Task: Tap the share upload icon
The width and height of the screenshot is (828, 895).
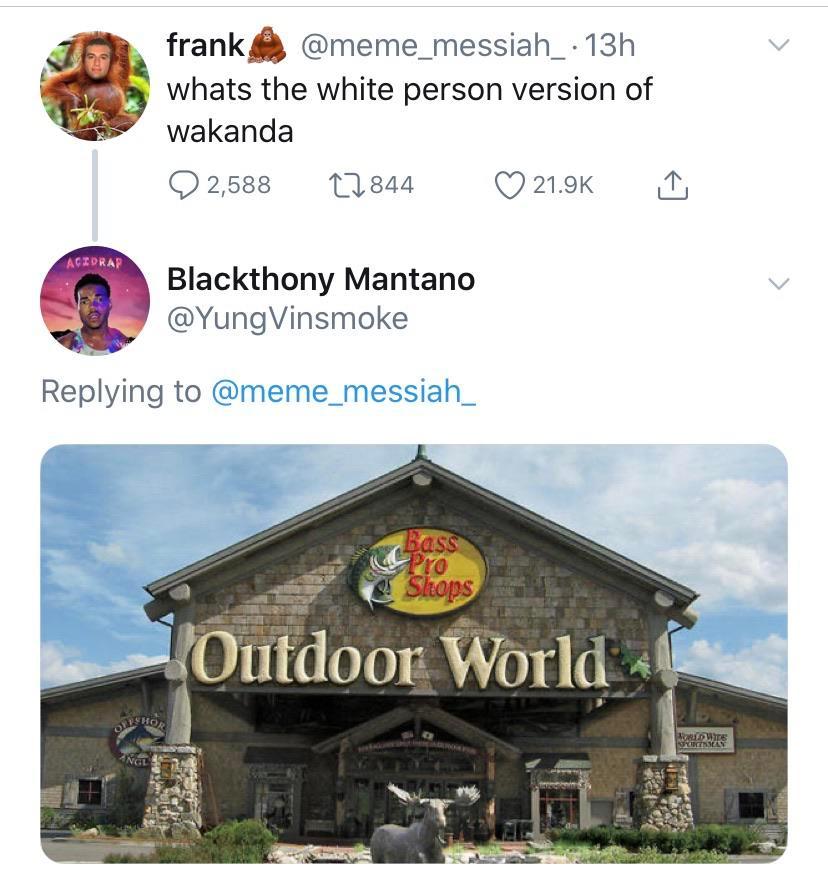Action: (x=672, y=185)
